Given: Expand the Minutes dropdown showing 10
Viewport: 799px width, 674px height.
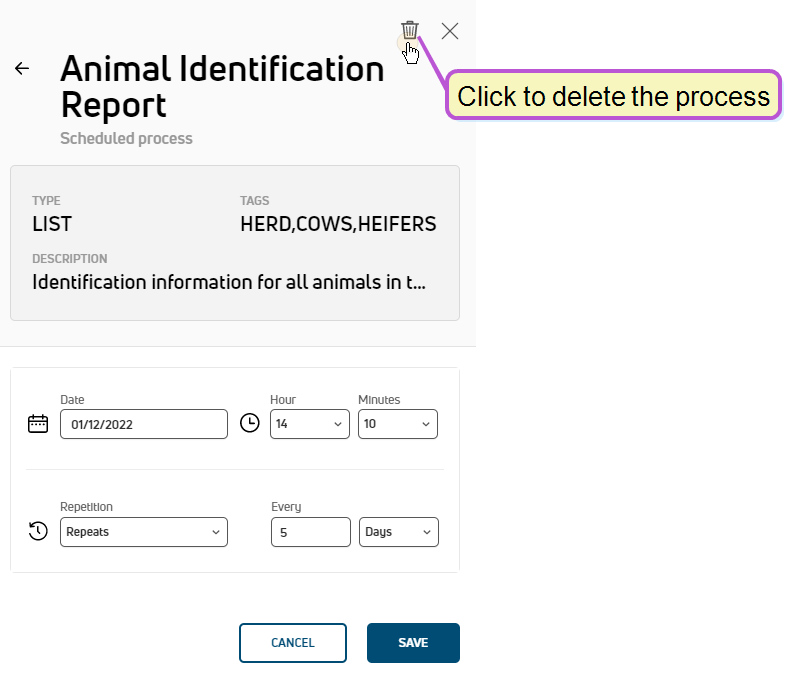Looking at the screenshot, I should (397, 424).
